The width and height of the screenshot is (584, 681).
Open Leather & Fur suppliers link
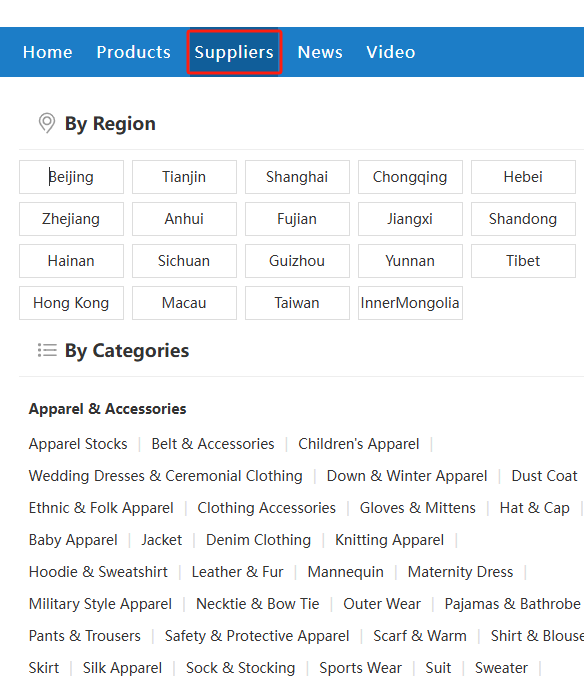point(238,572)
